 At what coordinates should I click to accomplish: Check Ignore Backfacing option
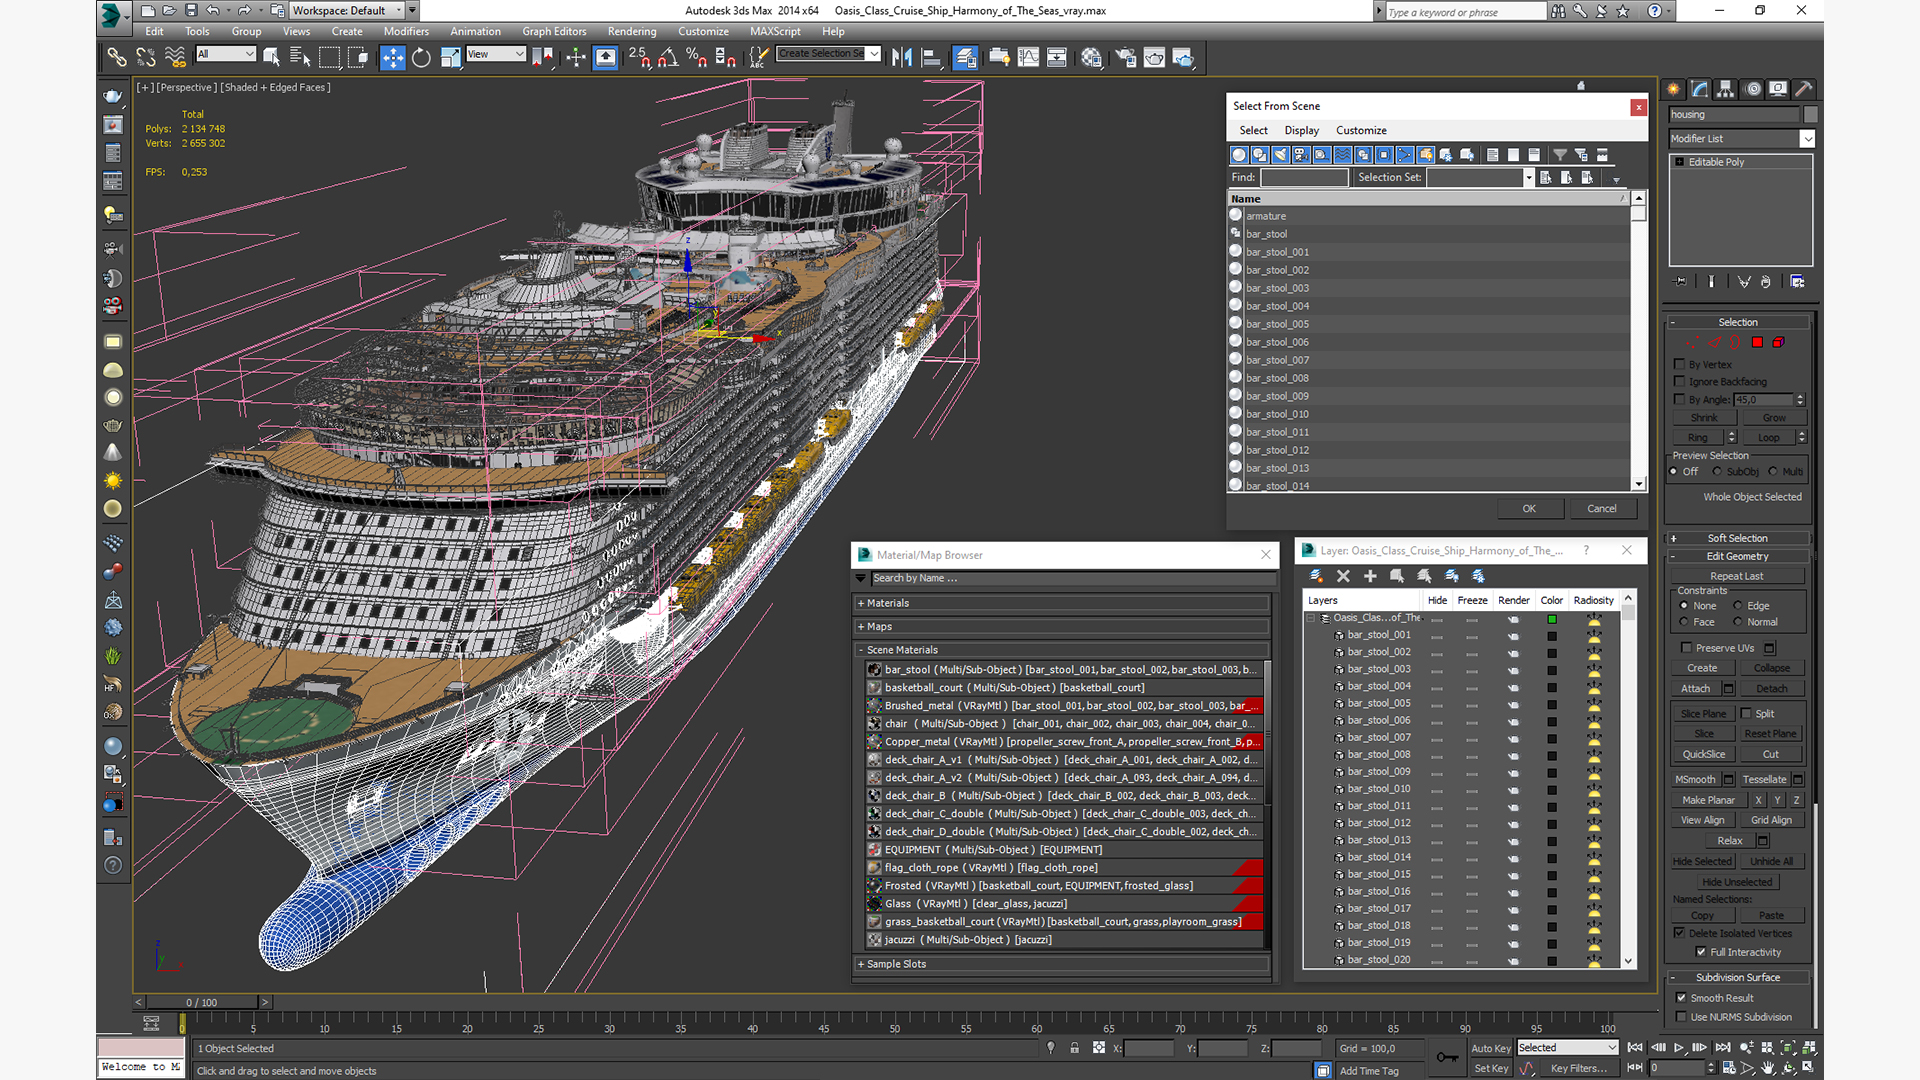point(1680,381)
